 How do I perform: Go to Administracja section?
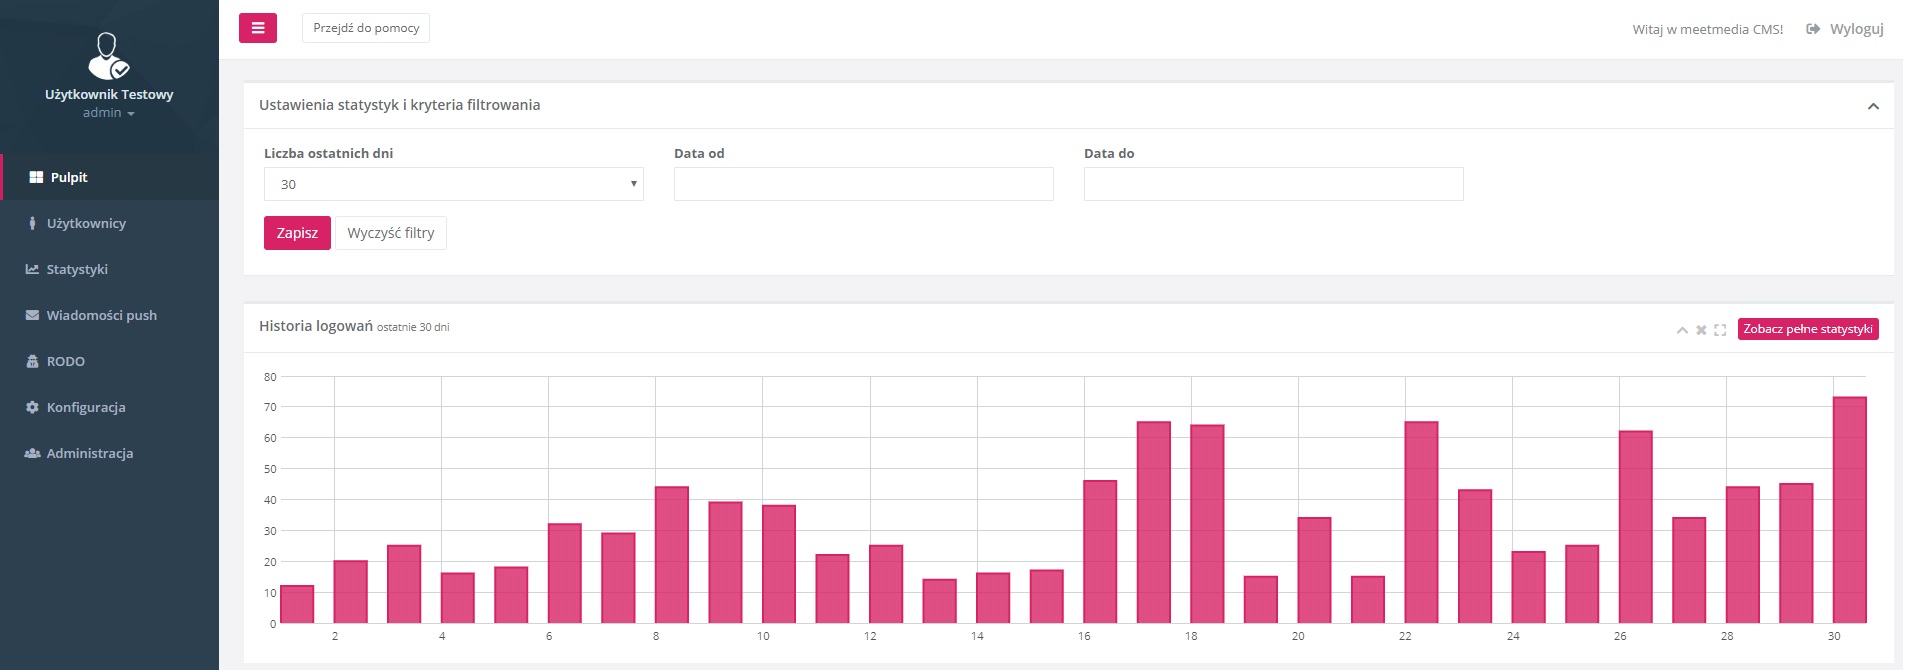(x=89, y=453)
